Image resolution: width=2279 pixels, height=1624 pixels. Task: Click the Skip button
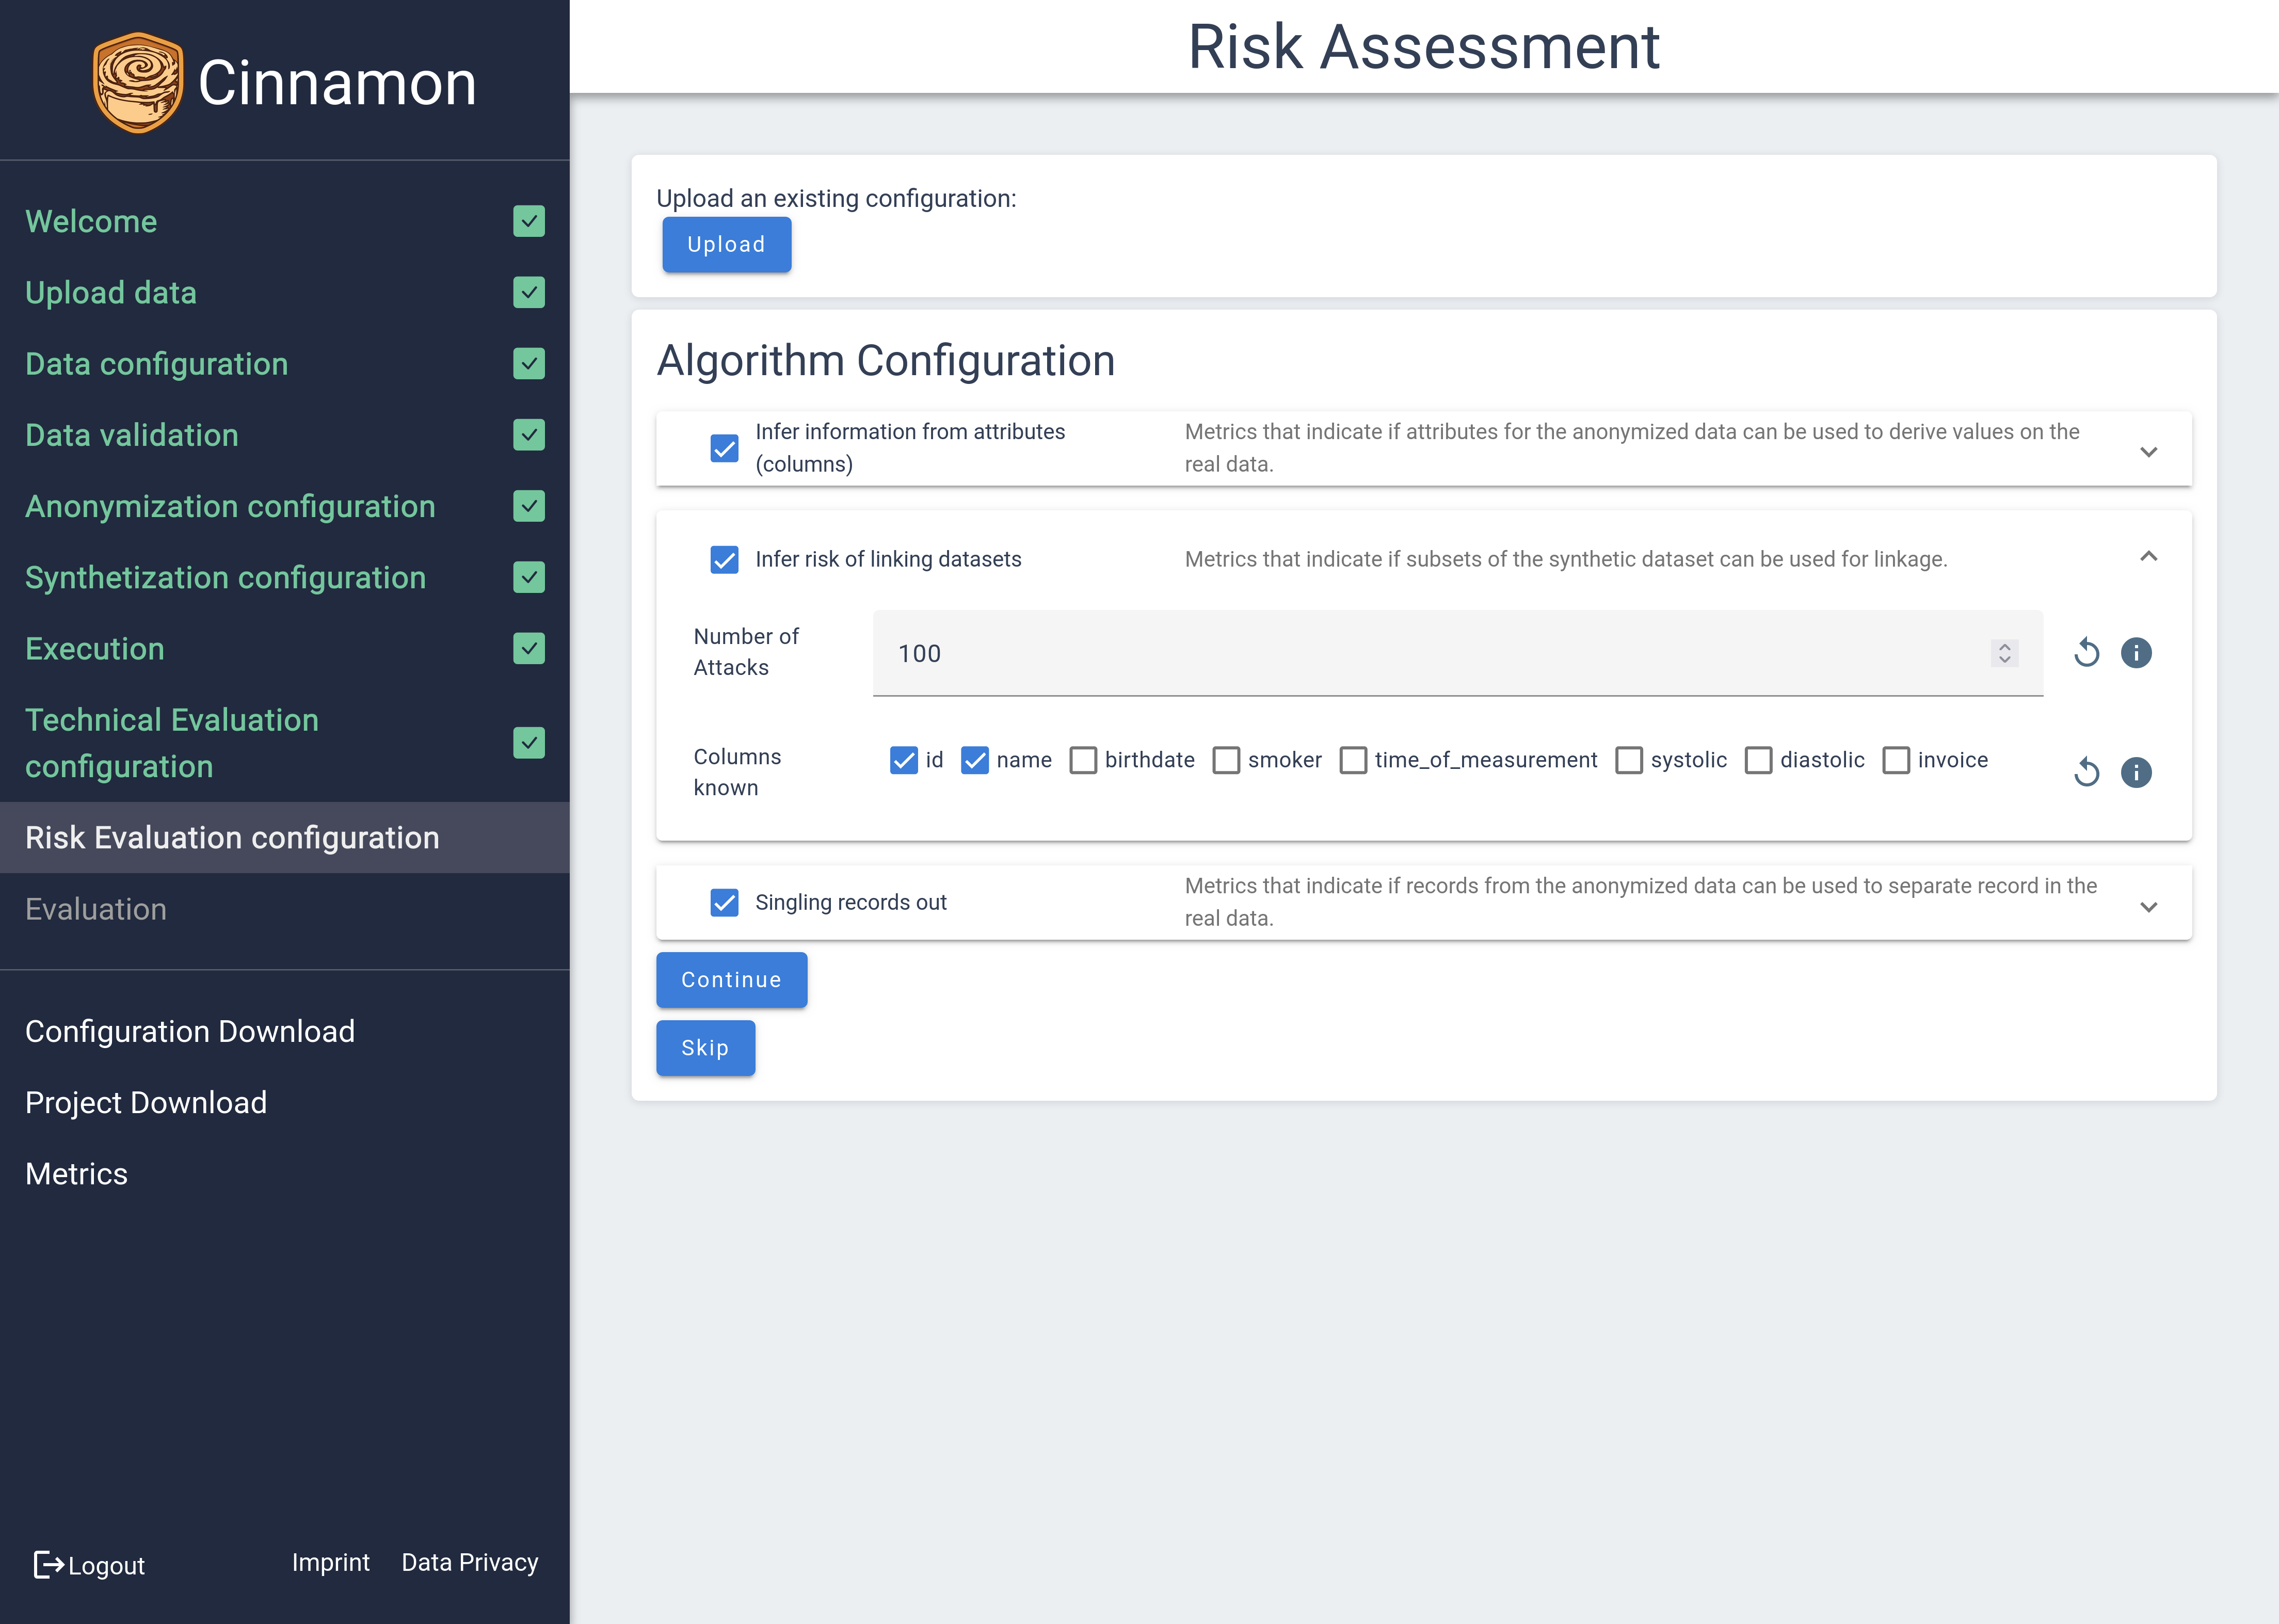coord(705,1048)
